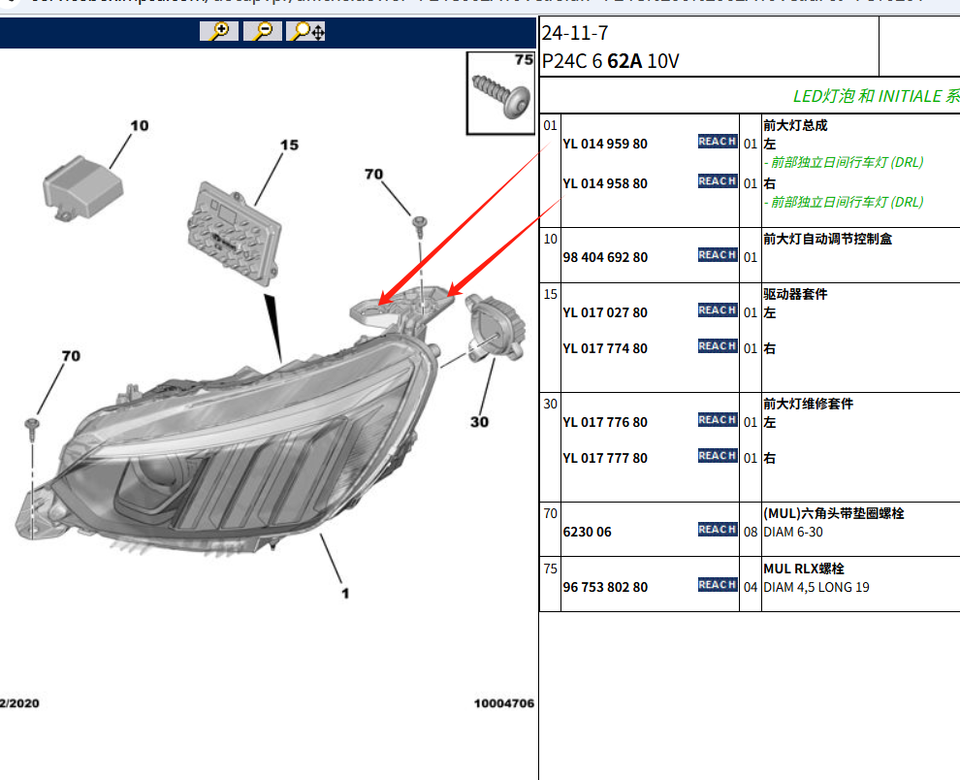Click REACH badge for part 96 753 802 80
Image resolution: width=960 pixels, height=780 pixels.
point(717,585)
